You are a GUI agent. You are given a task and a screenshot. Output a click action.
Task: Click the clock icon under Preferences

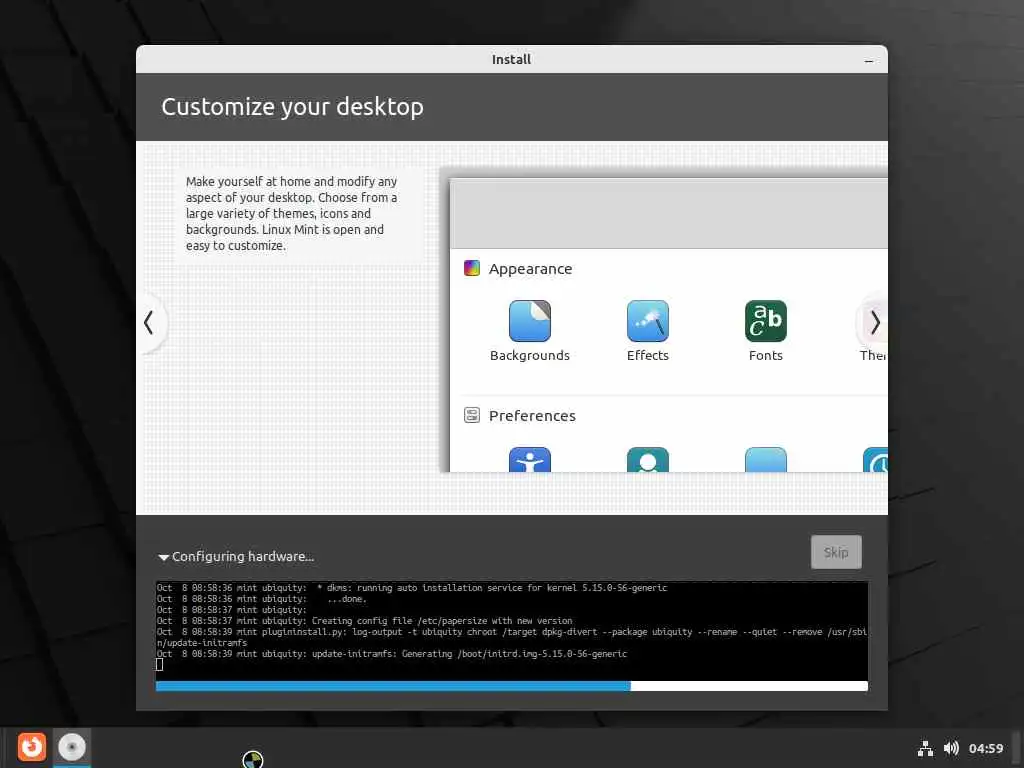[875, 459]
